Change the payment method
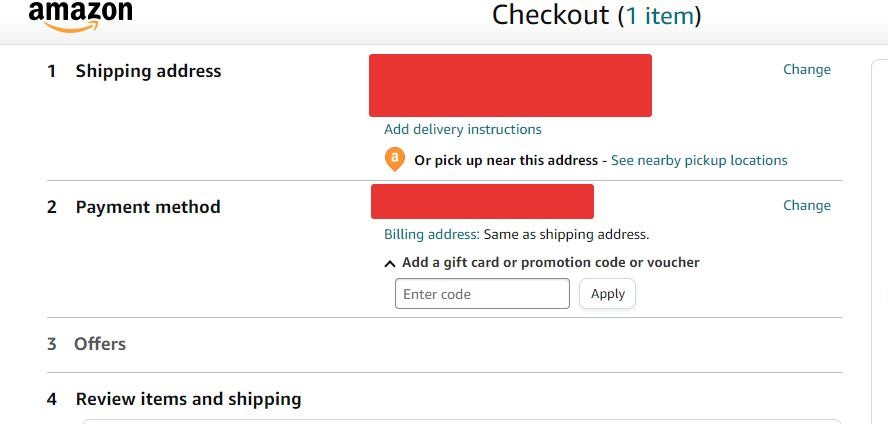Viewport: 888px width, 424px height. pos(806,205)
